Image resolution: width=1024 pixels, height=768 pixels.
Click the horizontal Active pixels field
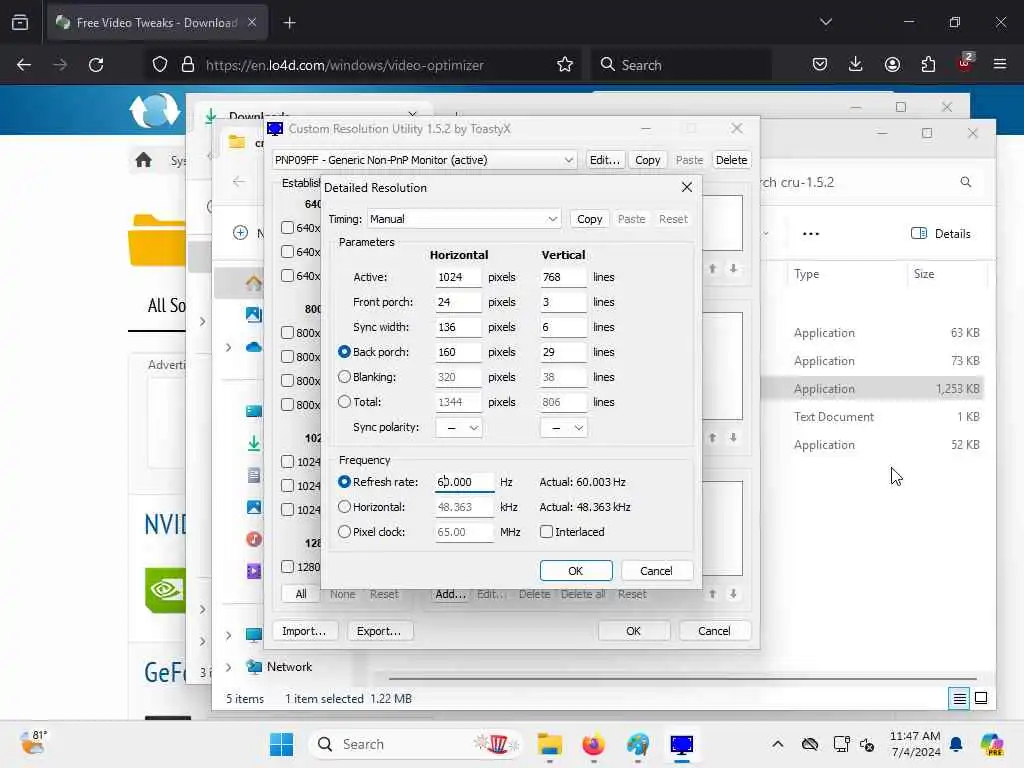(x=458, y=277)
